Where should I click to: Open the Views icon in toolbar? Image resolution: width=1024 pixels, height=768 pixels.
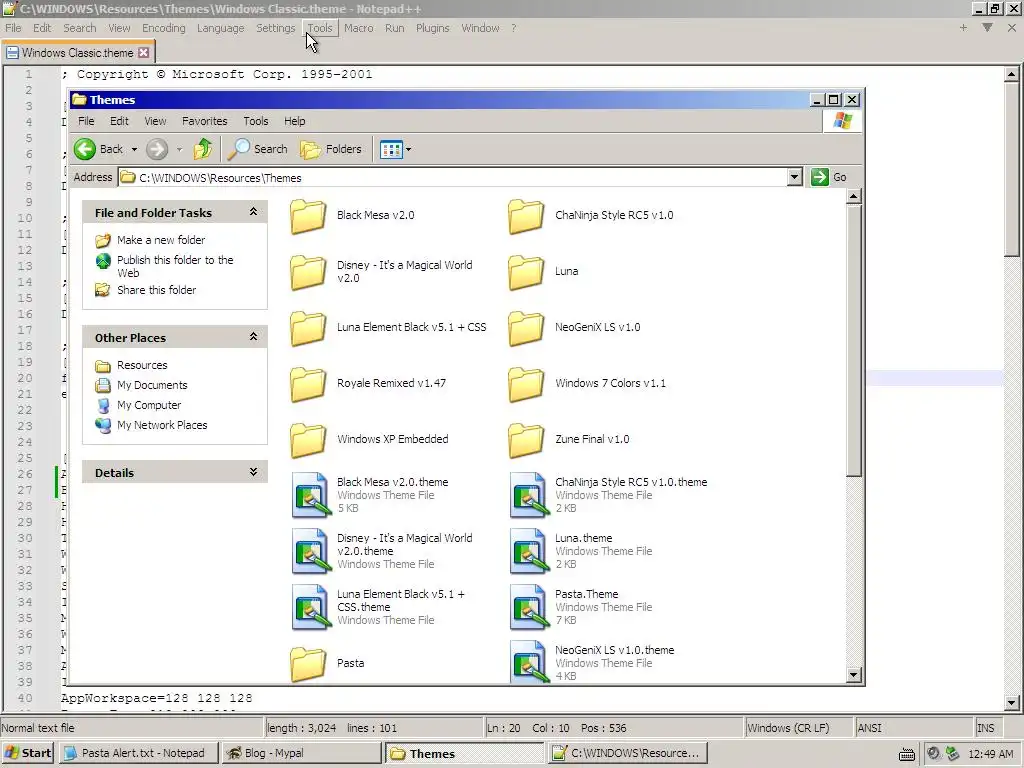(391, 150)
